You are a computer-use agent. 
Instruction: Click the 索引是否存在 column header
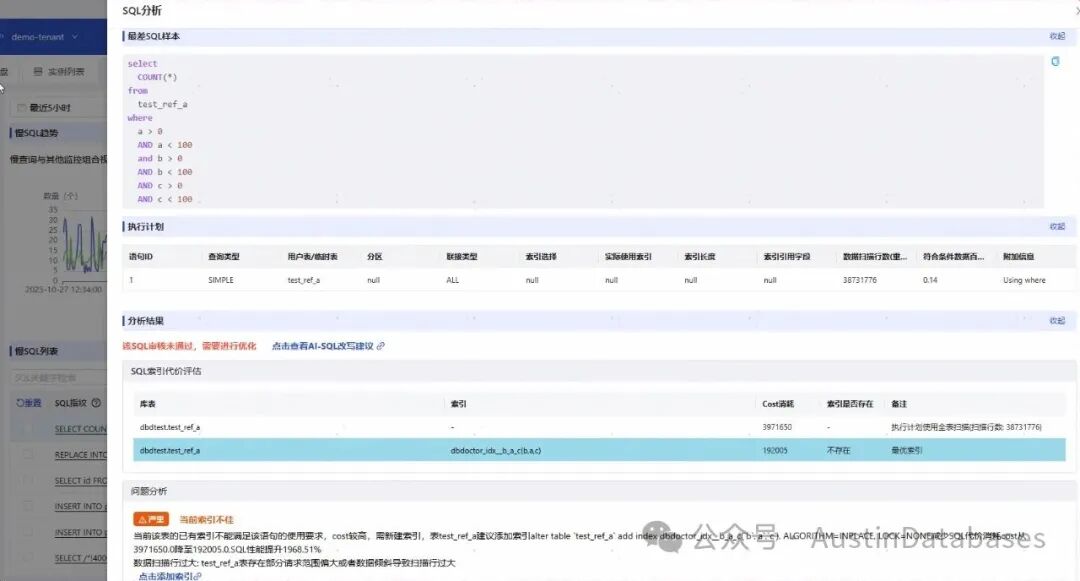click(x=850, y=404)
